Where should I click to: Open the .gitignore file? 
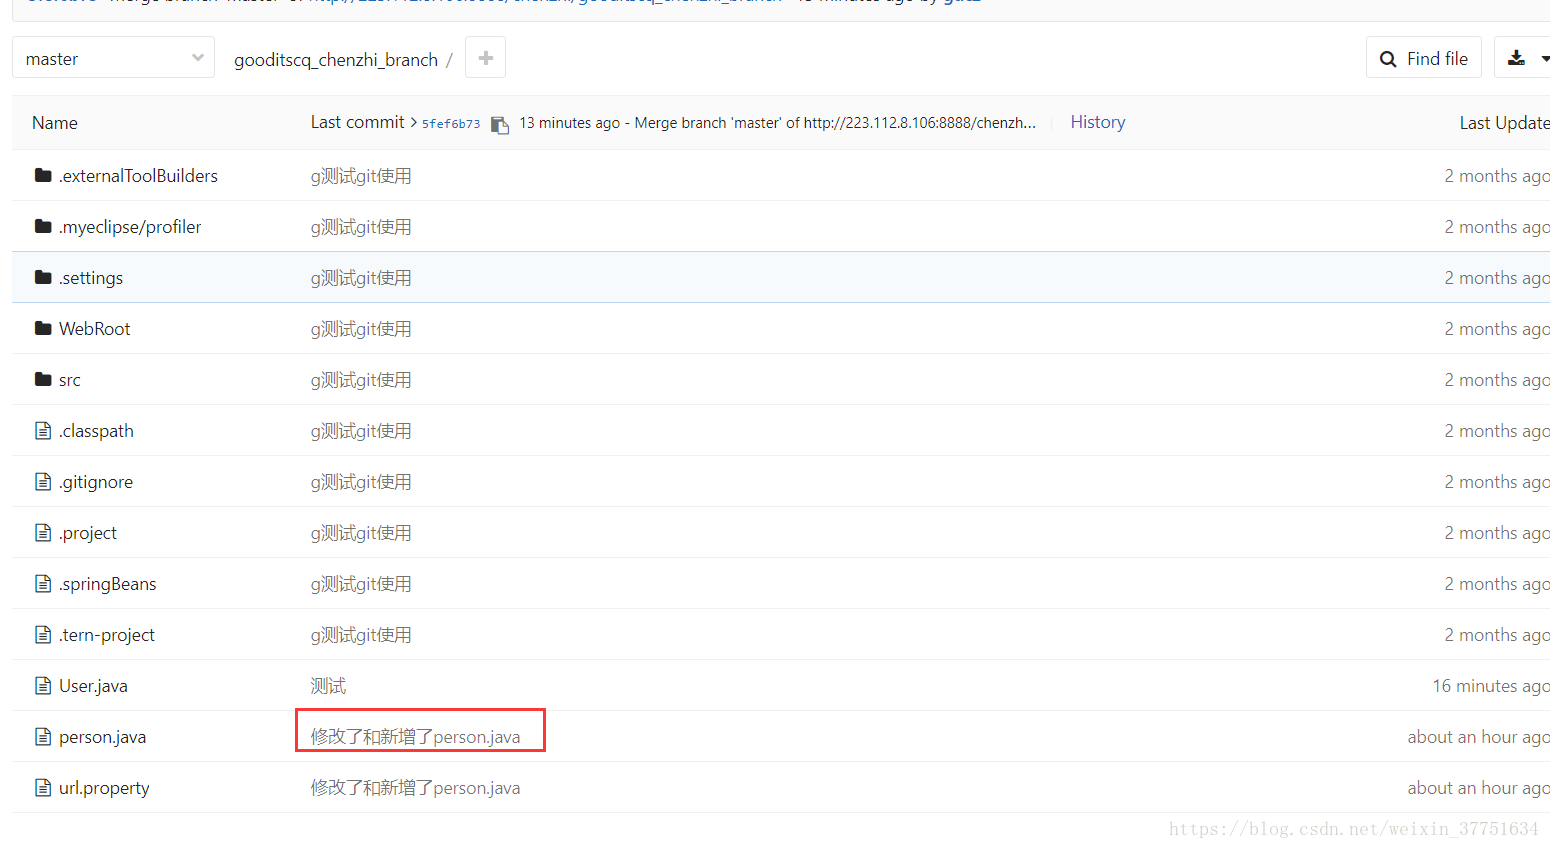coord(96,482)
